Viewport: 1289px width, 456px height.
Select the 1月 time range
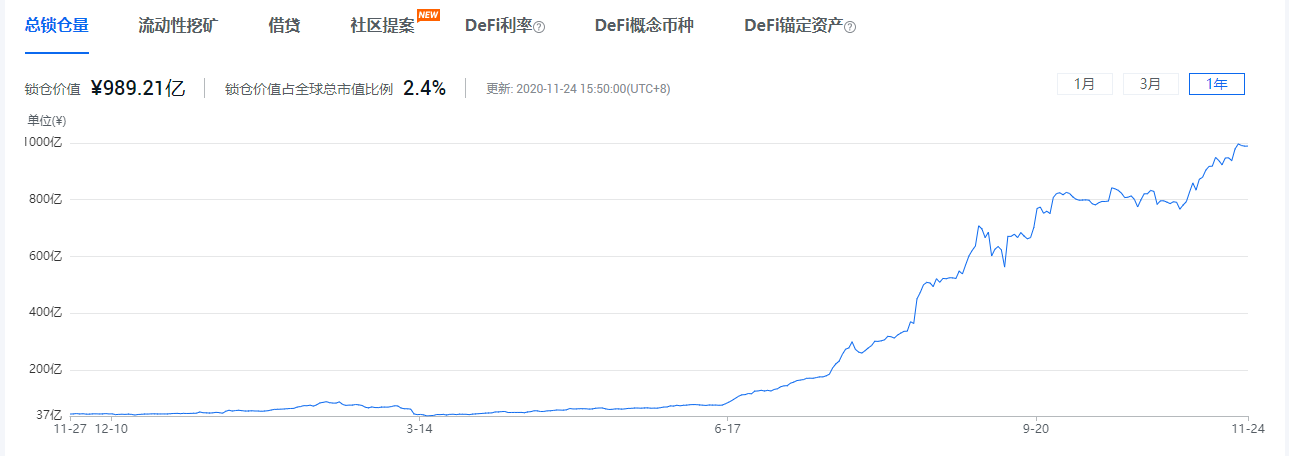coord(1085,84)
